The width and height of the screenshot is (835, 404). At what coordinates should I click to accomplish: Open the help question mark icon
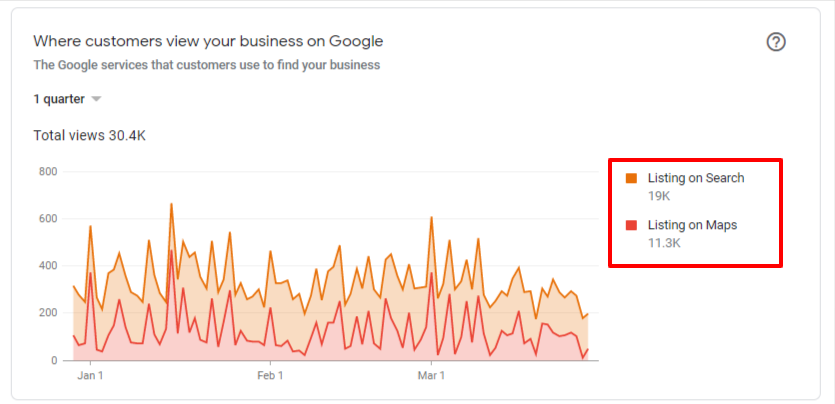776,42
